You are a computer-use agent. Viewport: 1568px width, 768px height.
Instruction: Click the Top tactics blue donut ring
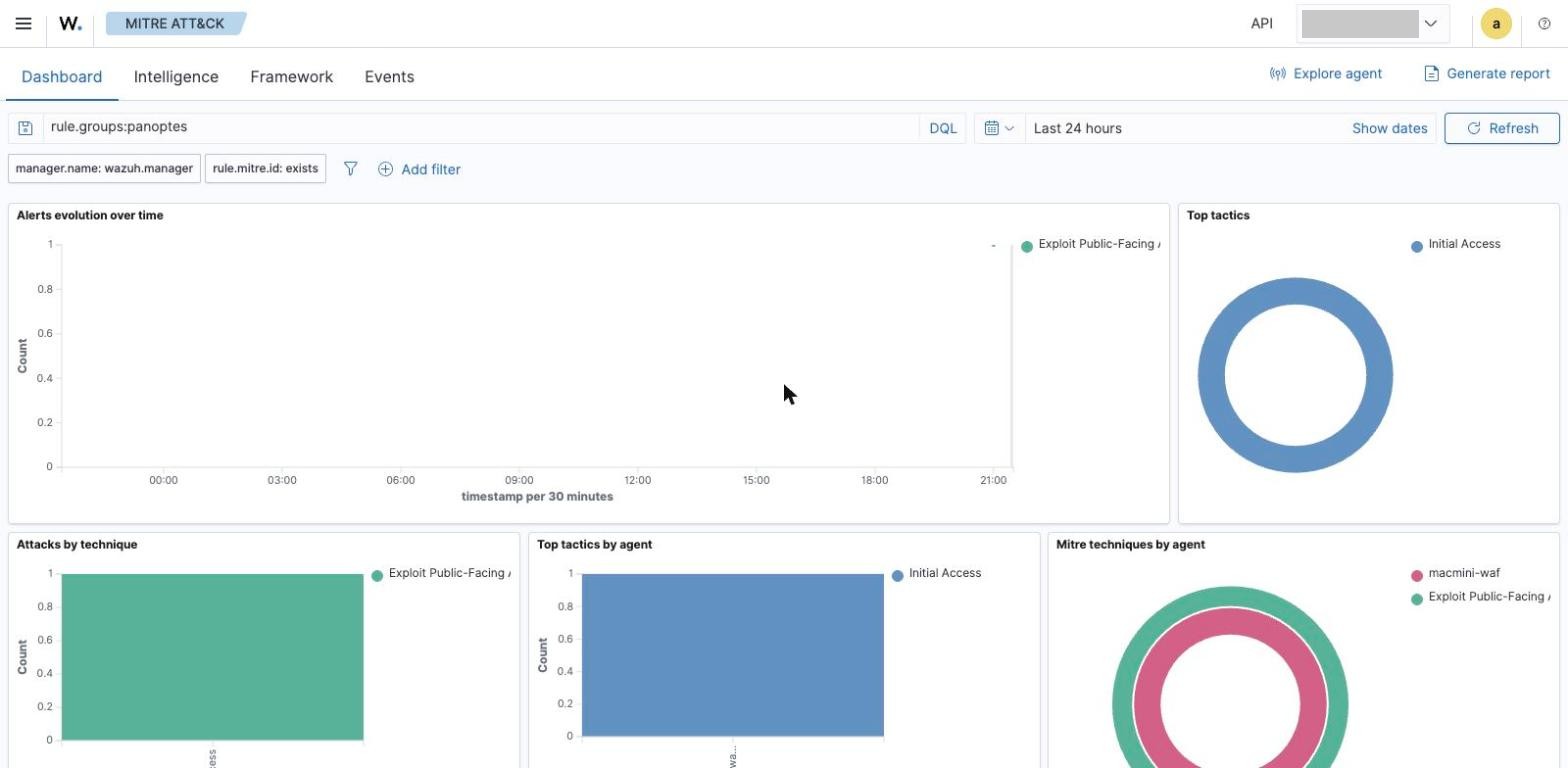pos(1211,375)
